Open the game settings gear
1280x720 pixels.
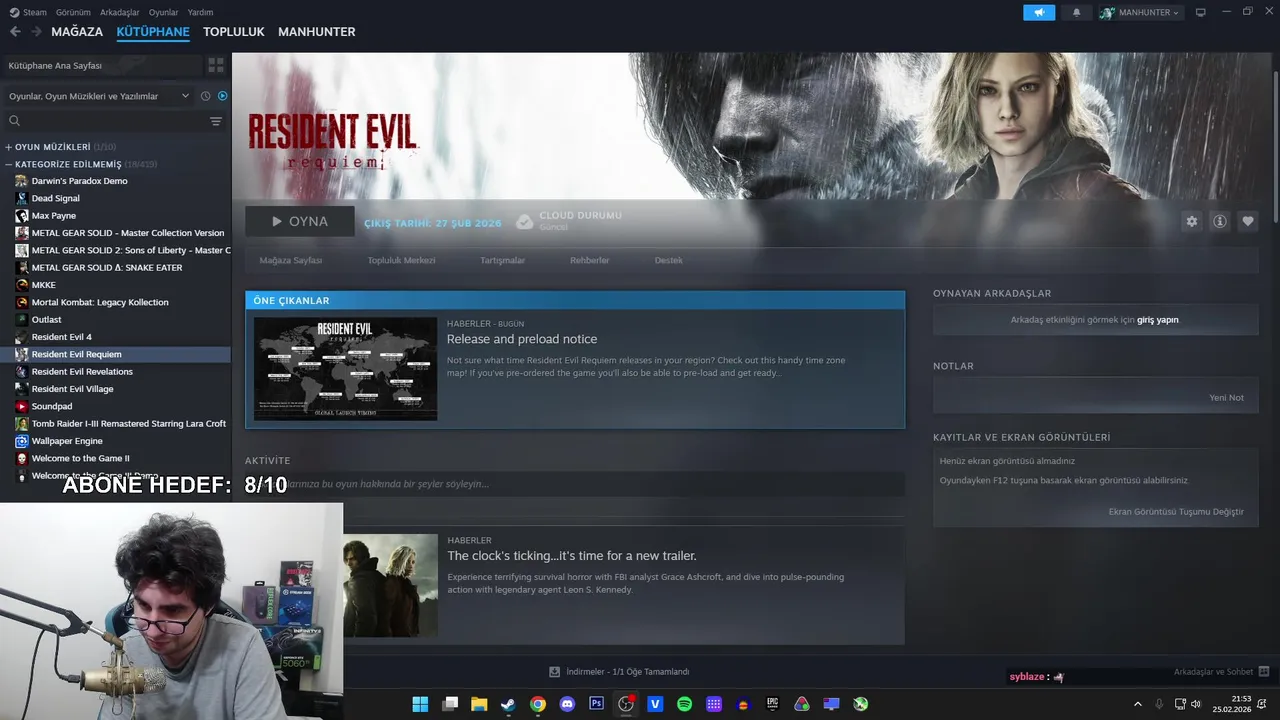[x=1191, y=222]
